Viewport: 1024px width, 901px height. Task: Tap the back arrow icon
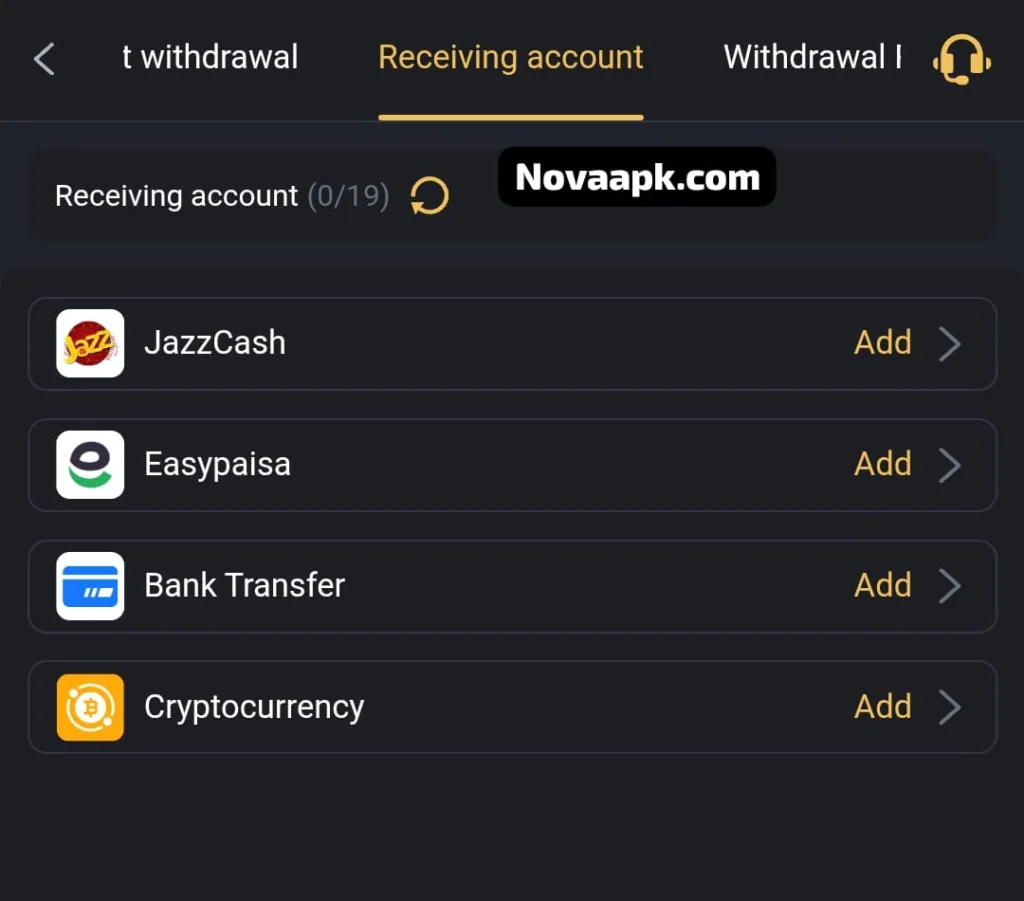click(44, 59)
